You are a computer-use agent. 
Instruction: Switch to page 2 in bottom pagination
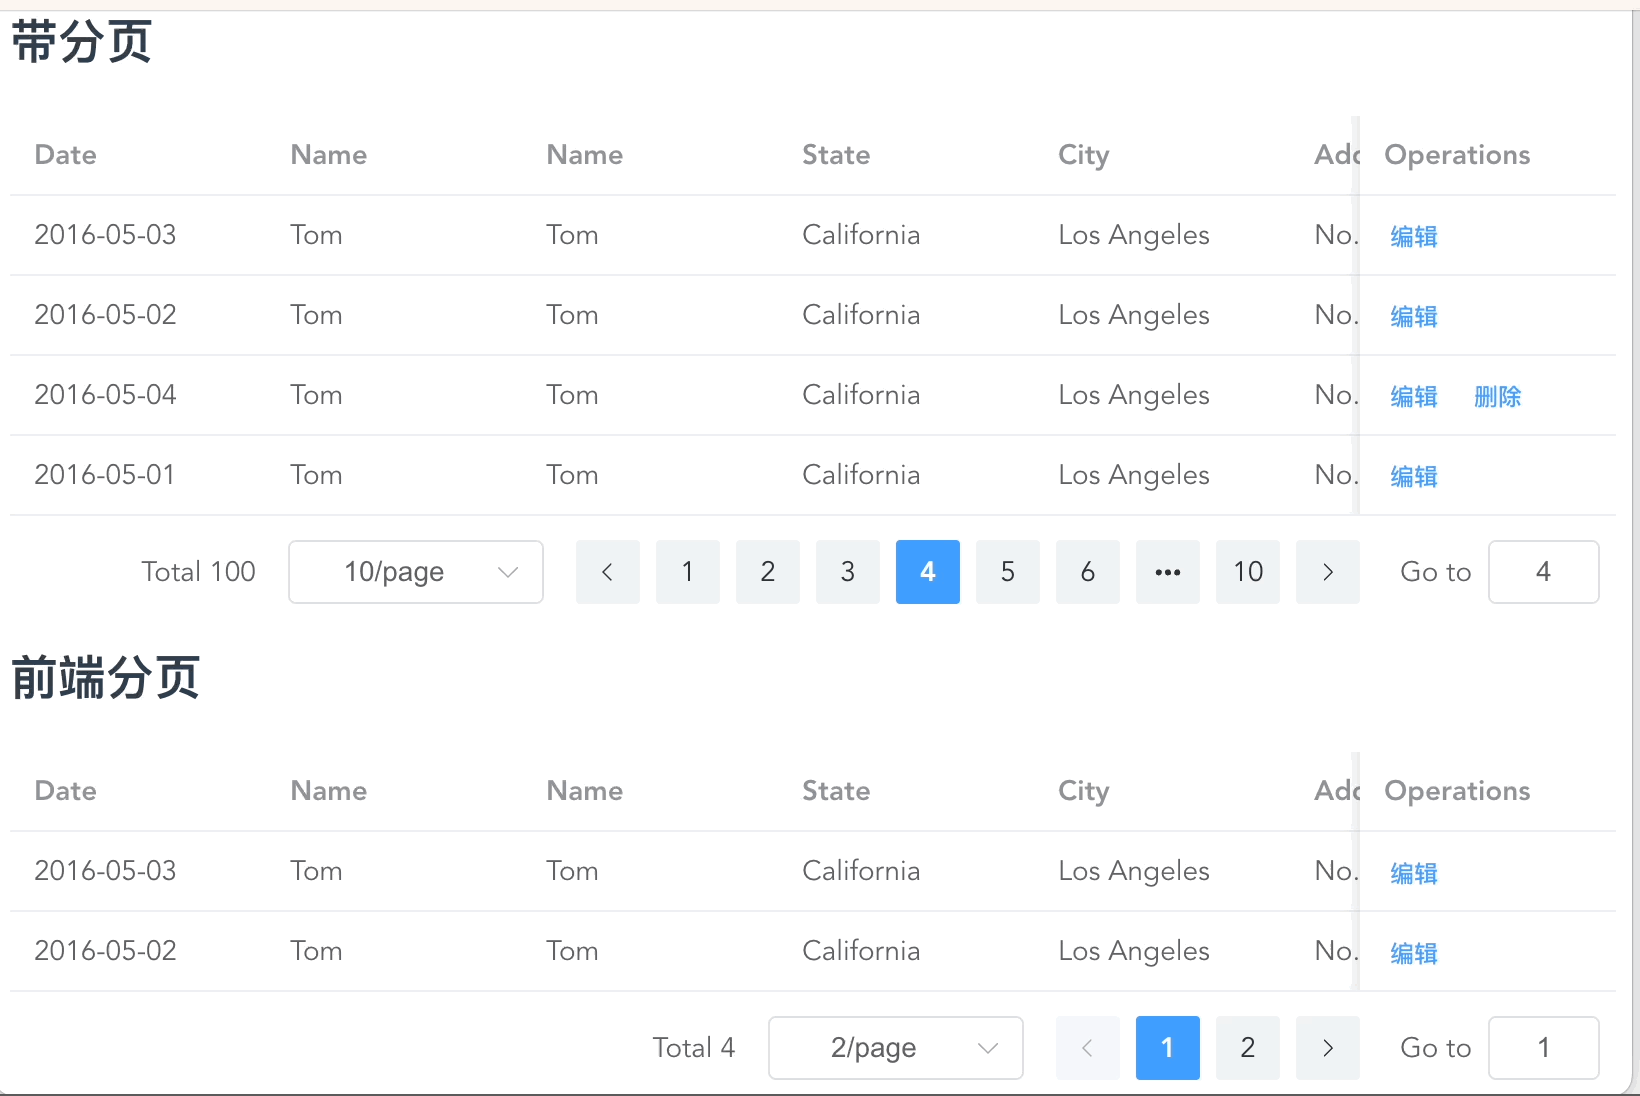1247,1048
